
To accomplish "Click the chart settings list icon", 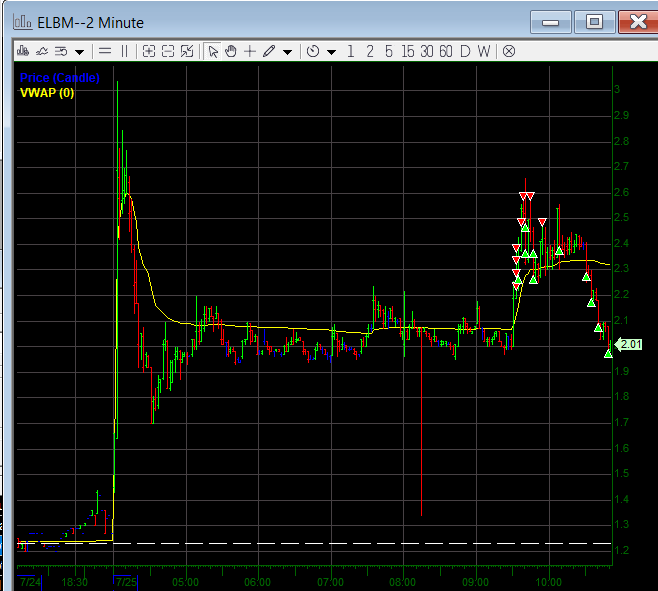I will click(61, 51).
